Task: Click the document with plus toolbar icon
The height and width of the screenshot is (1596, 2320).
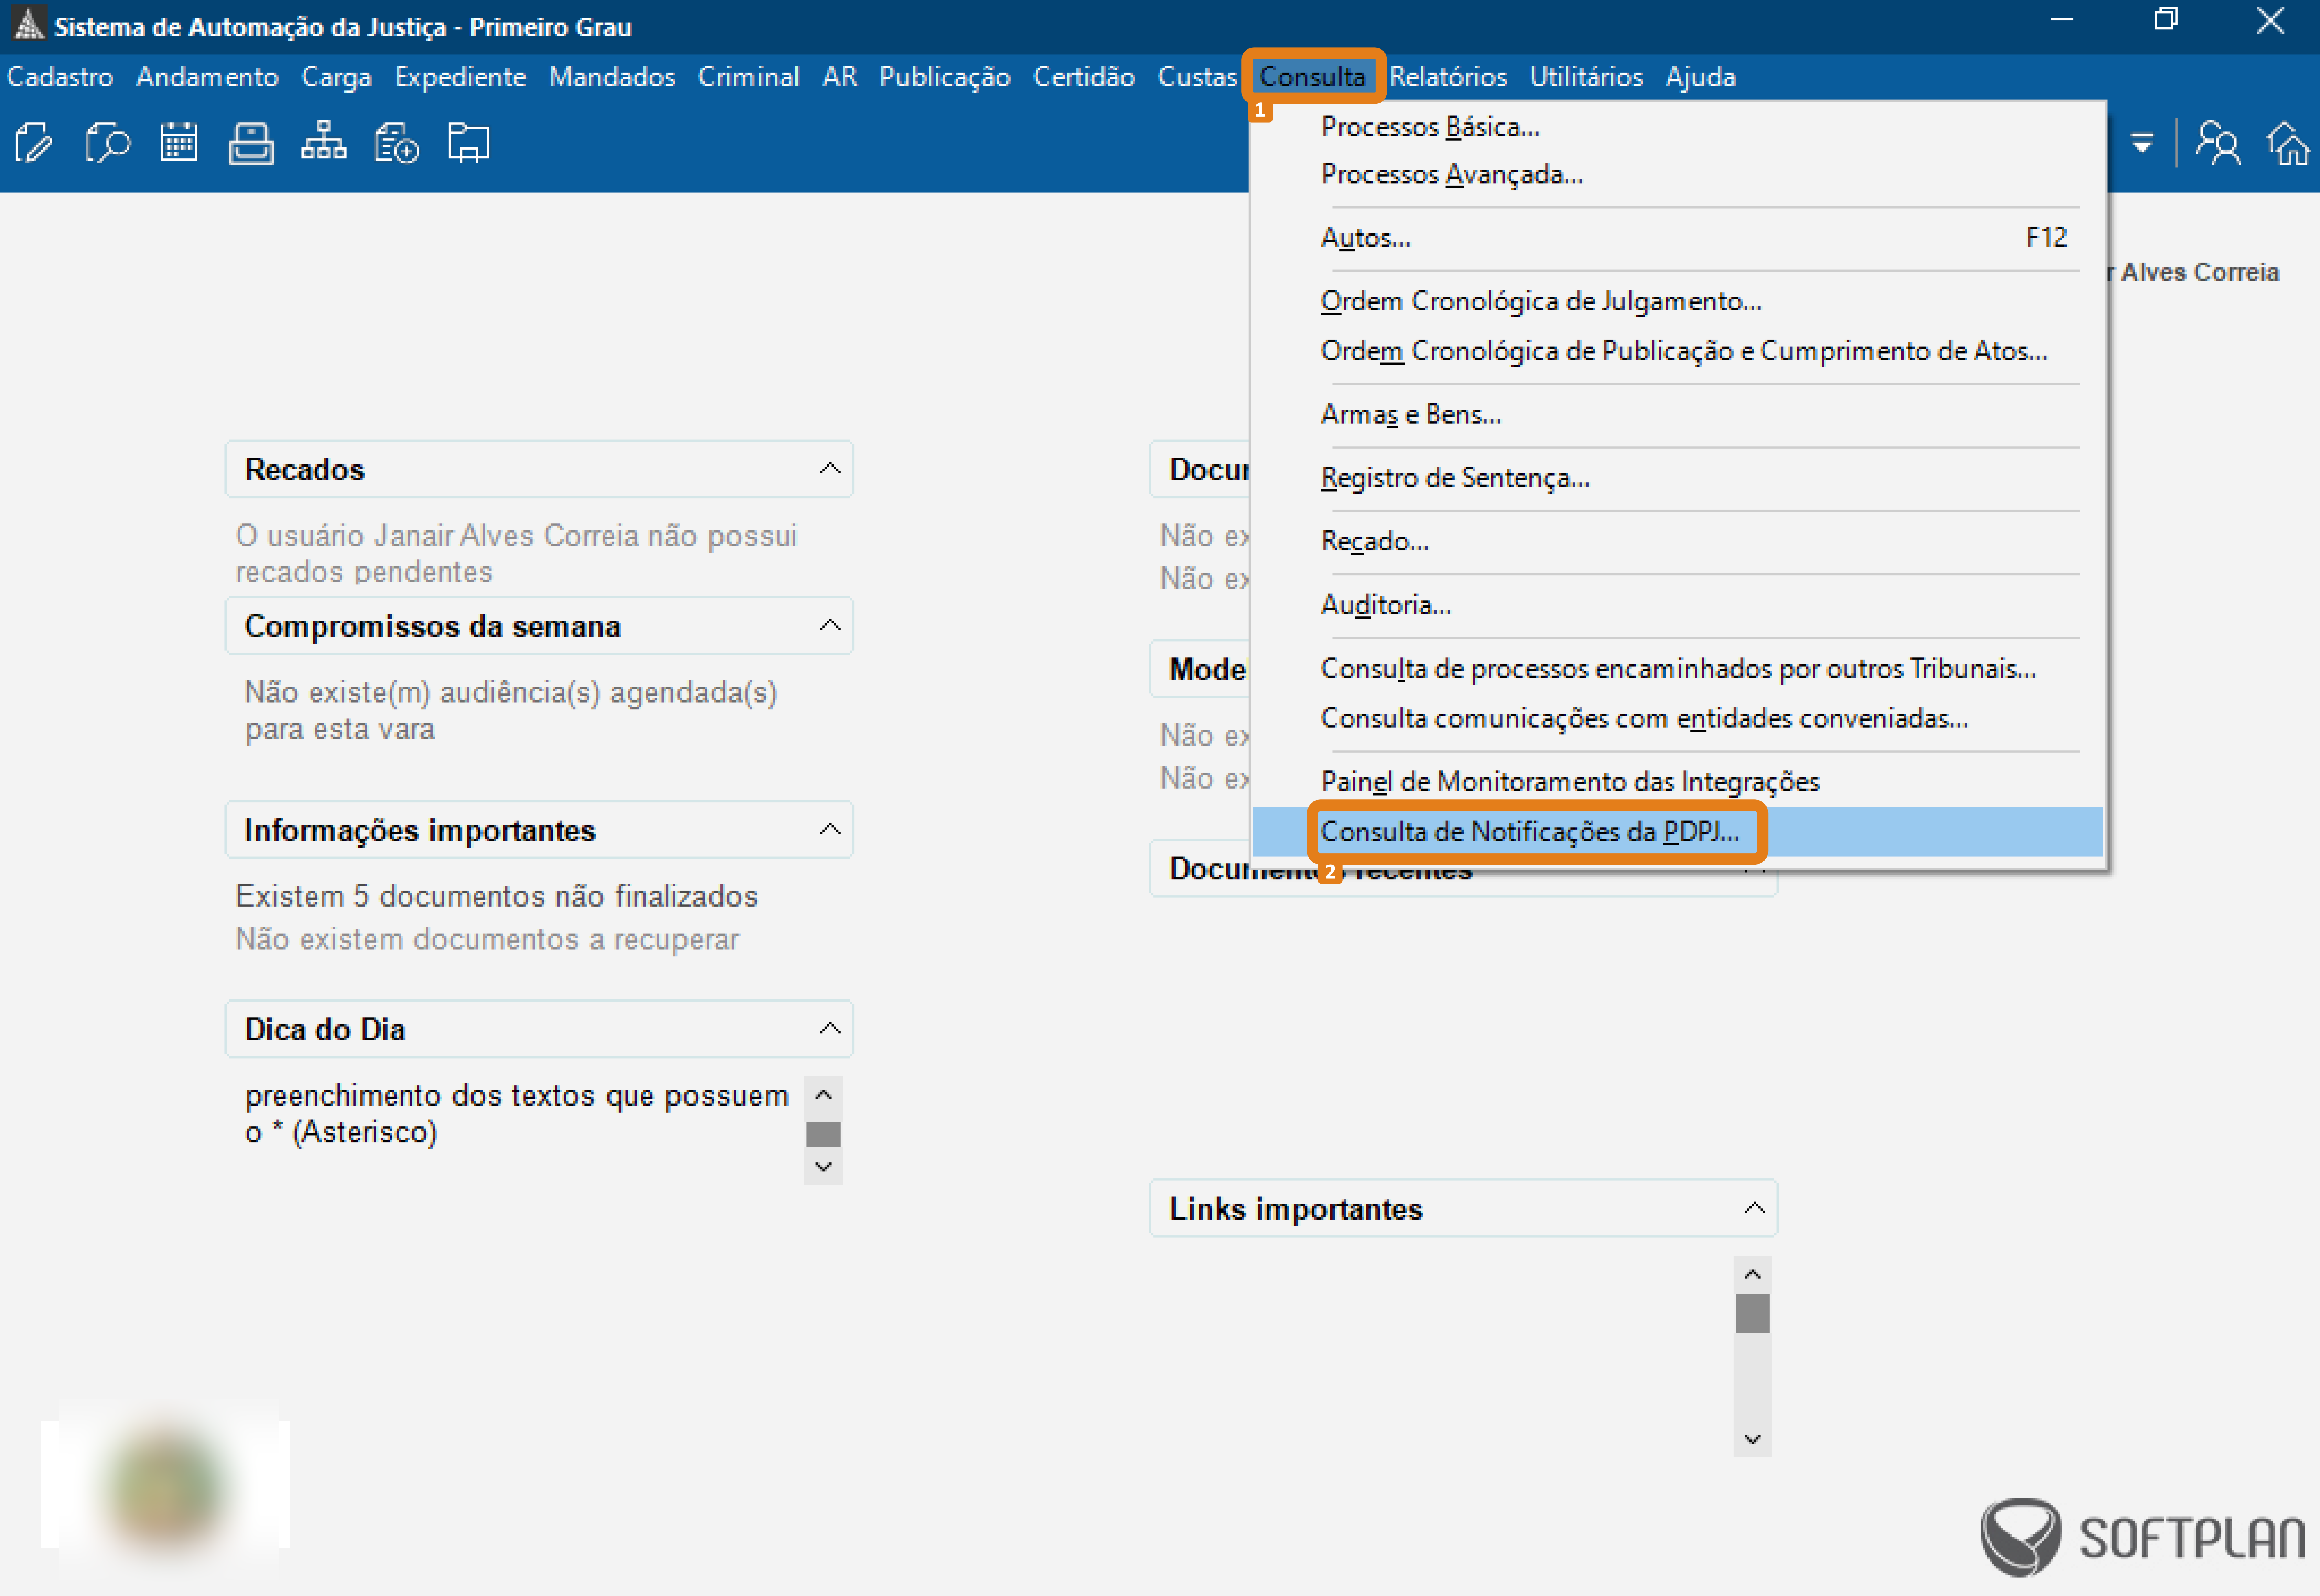Action: click(396, 144)
